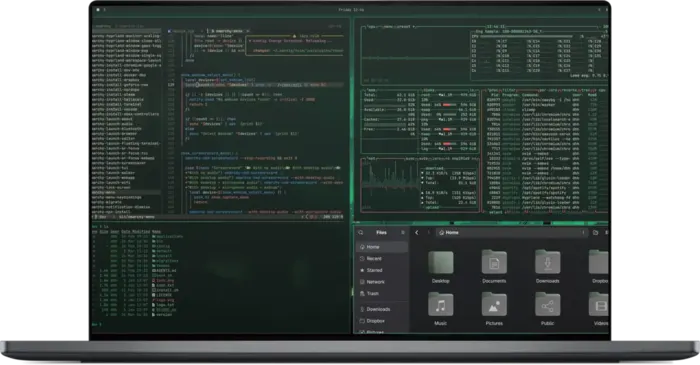Select the Documents folder icon
This screenshot has height=365, width=700.
[494, 262]
